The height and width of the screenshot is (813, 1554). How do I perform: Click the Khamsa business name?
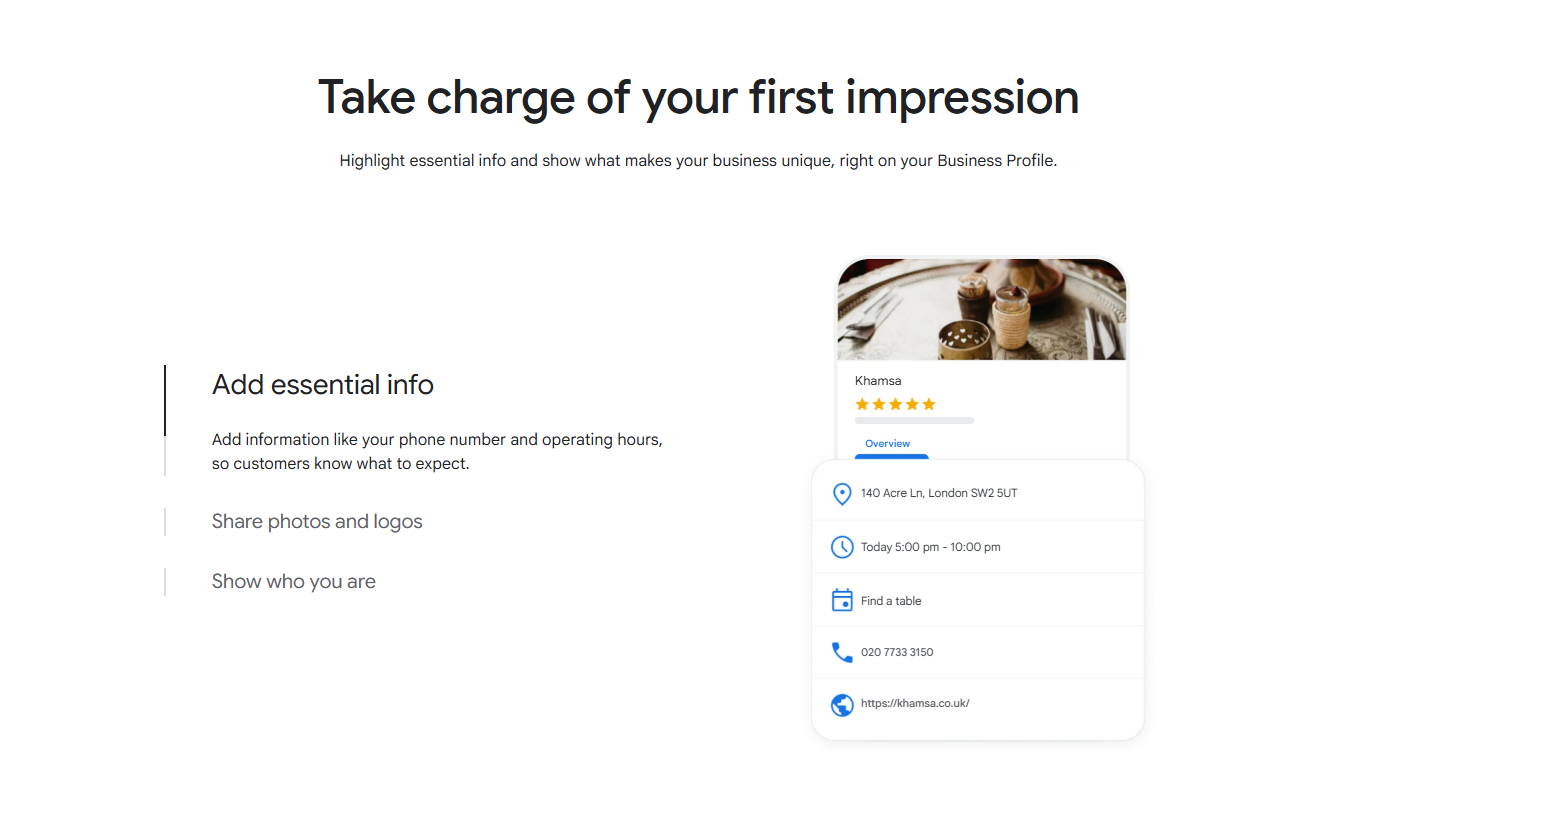878,381
